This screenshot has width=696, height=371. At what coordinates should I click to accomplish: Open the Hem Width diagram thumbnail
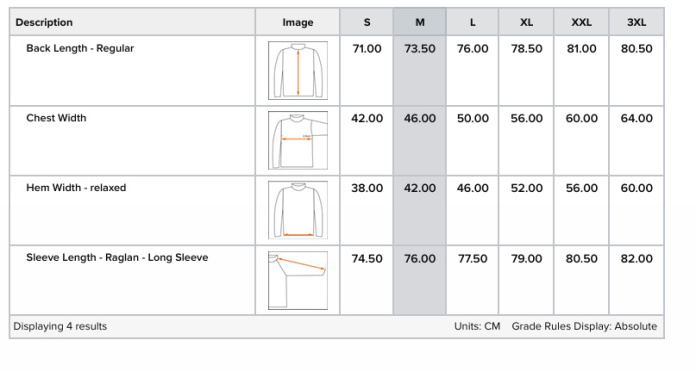[x=298, y=210]
